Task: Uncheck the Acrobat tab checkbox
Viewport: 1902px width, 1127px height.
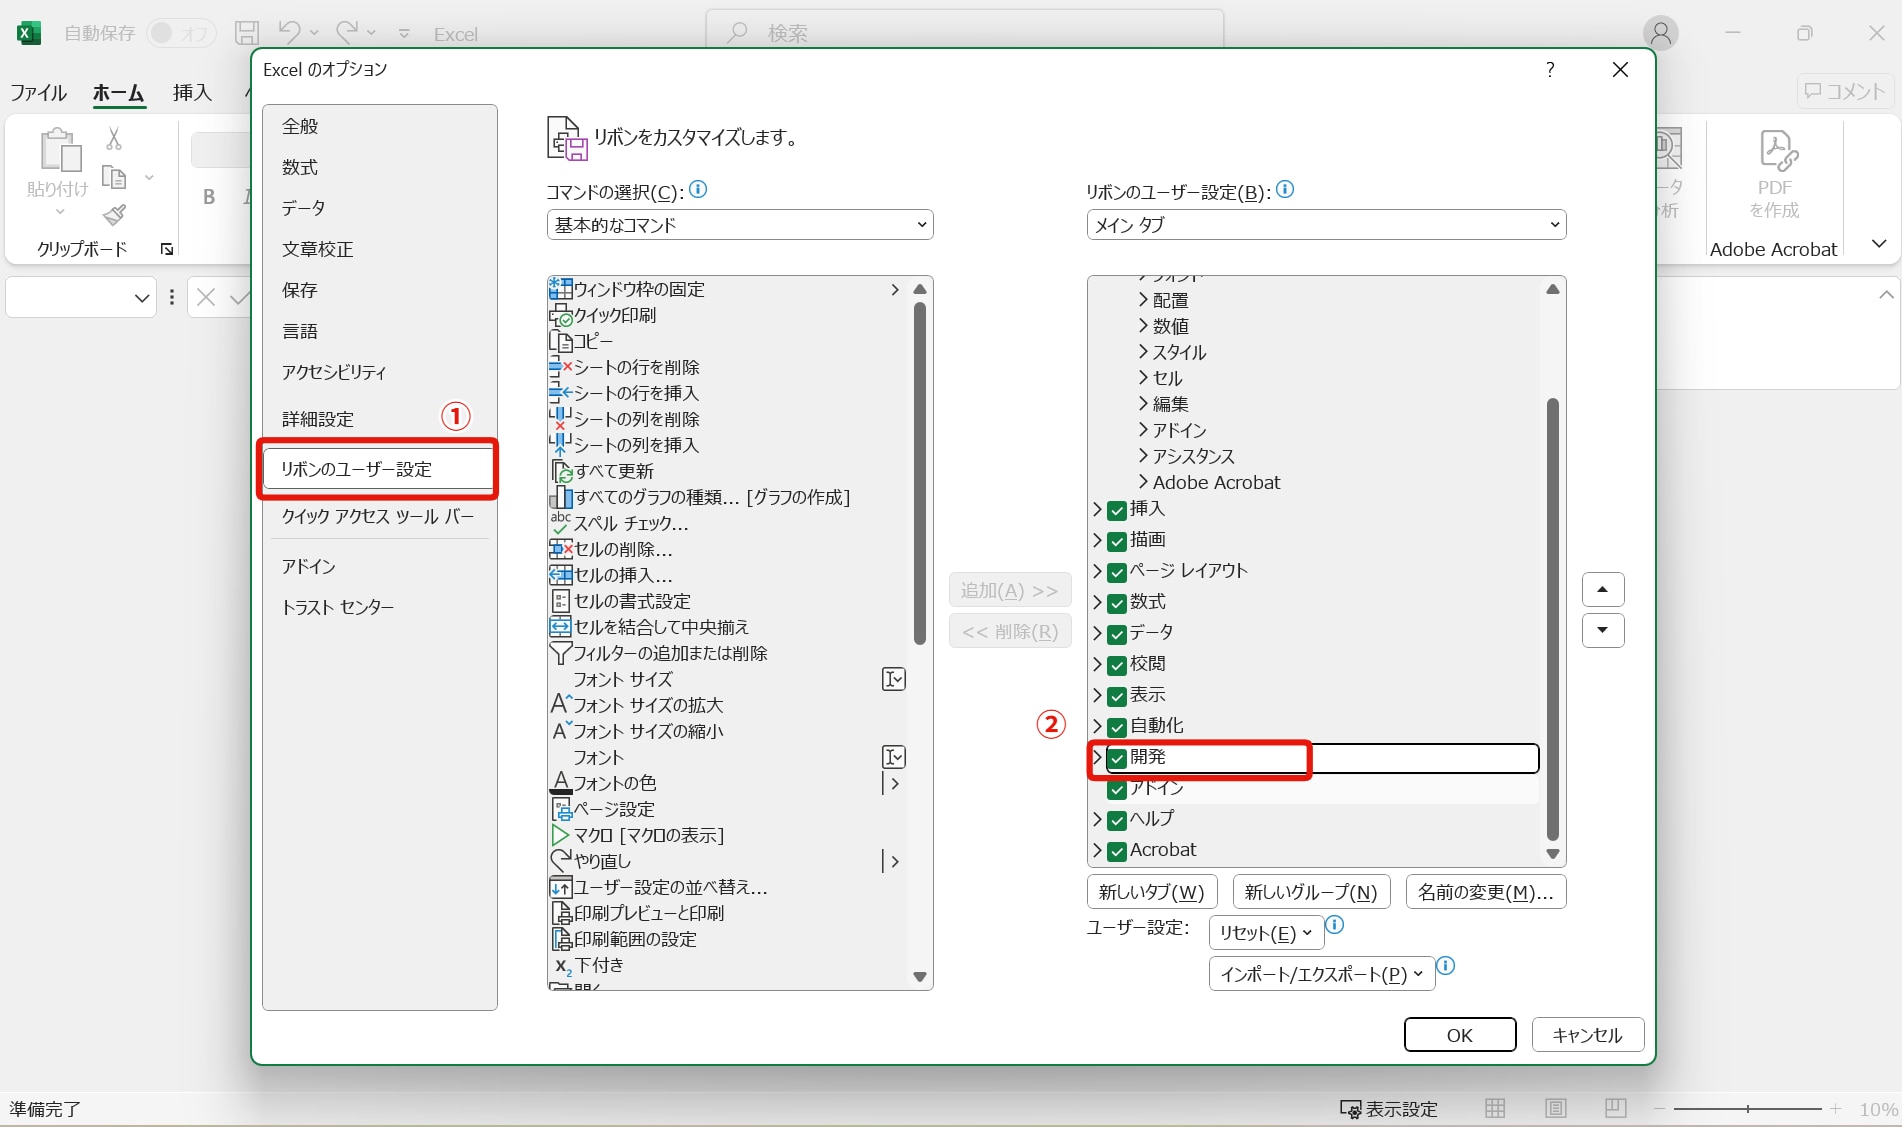Action: 1117,851
